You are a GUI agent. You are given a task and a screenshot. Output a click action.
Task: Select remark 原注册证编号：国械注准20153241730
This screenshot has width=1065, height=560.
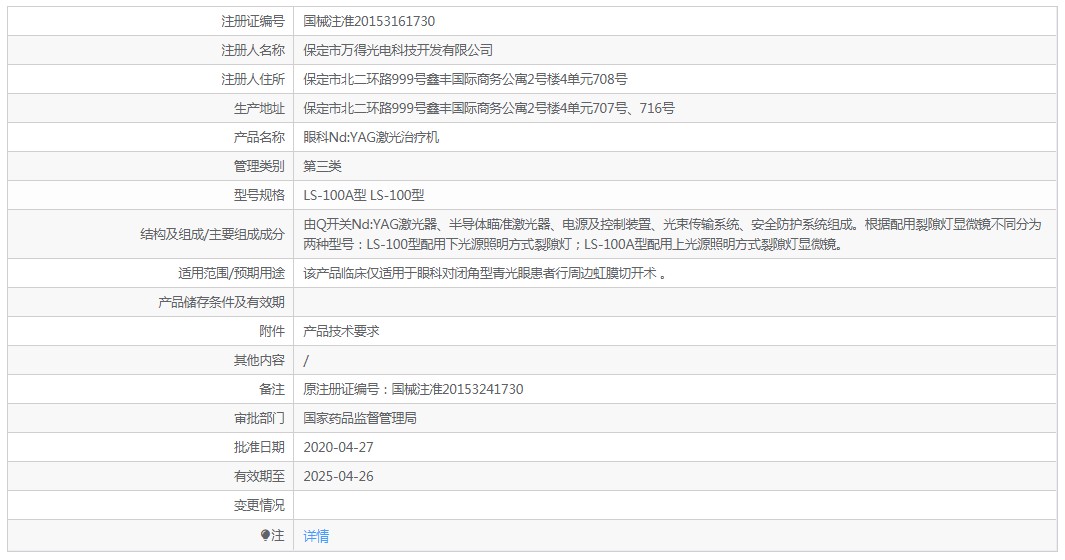(x=413, y=389)
